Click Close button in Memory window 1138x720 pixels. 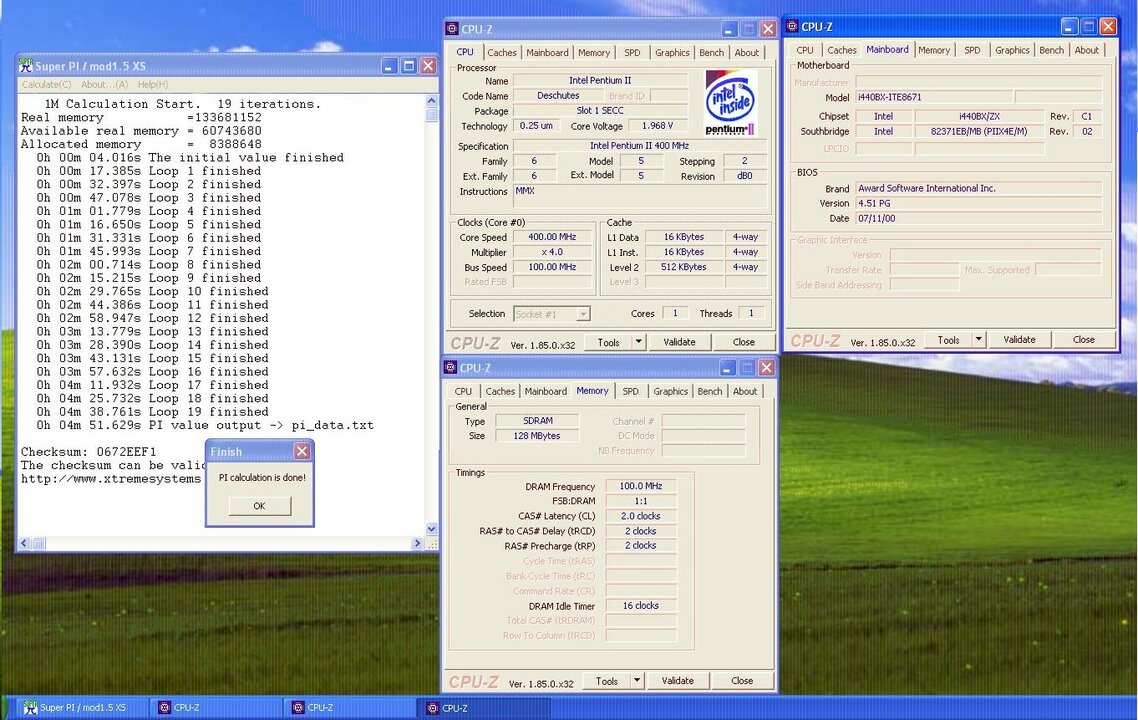click(742, 681)
